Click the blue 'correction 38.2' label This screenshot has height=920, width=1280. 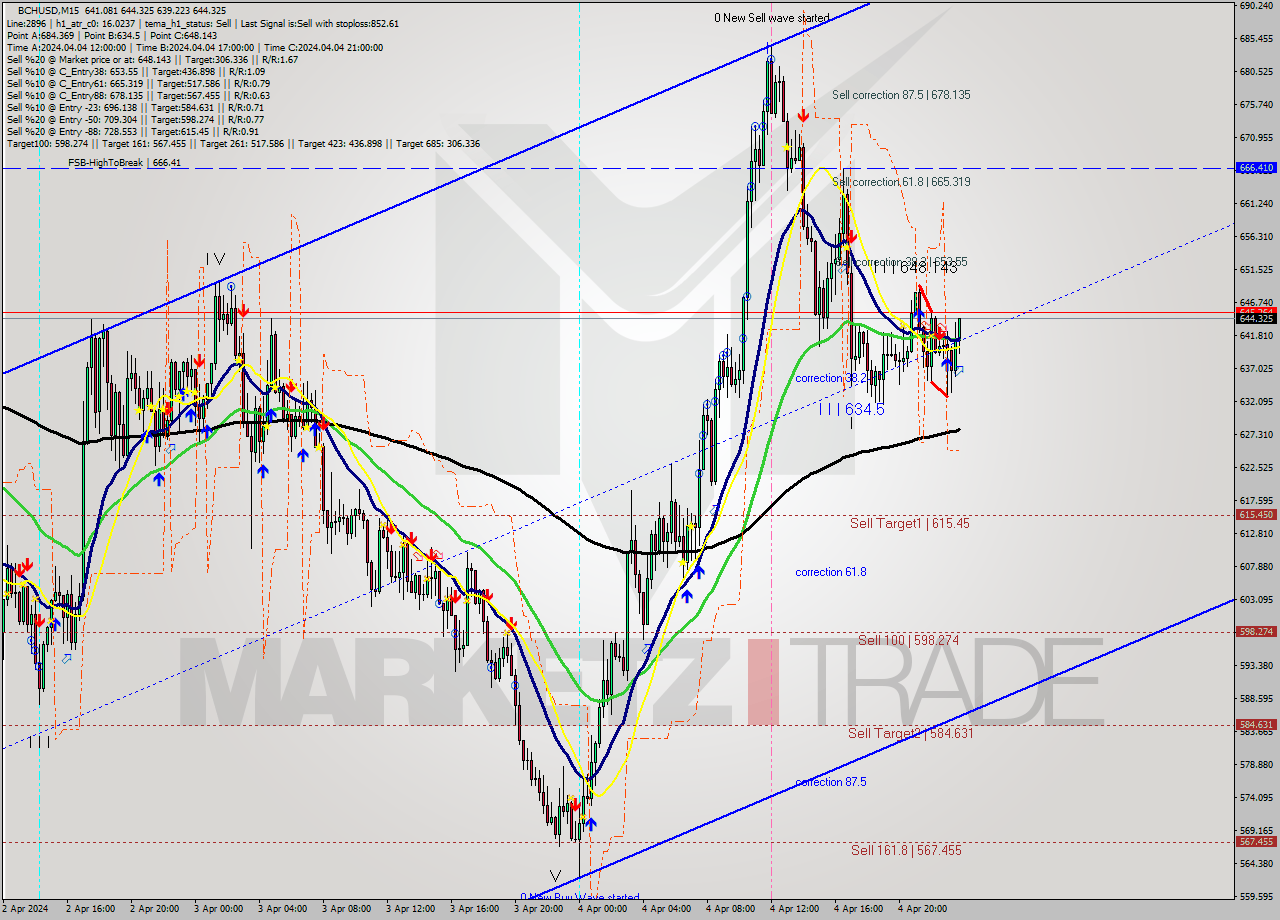point(831,378)
